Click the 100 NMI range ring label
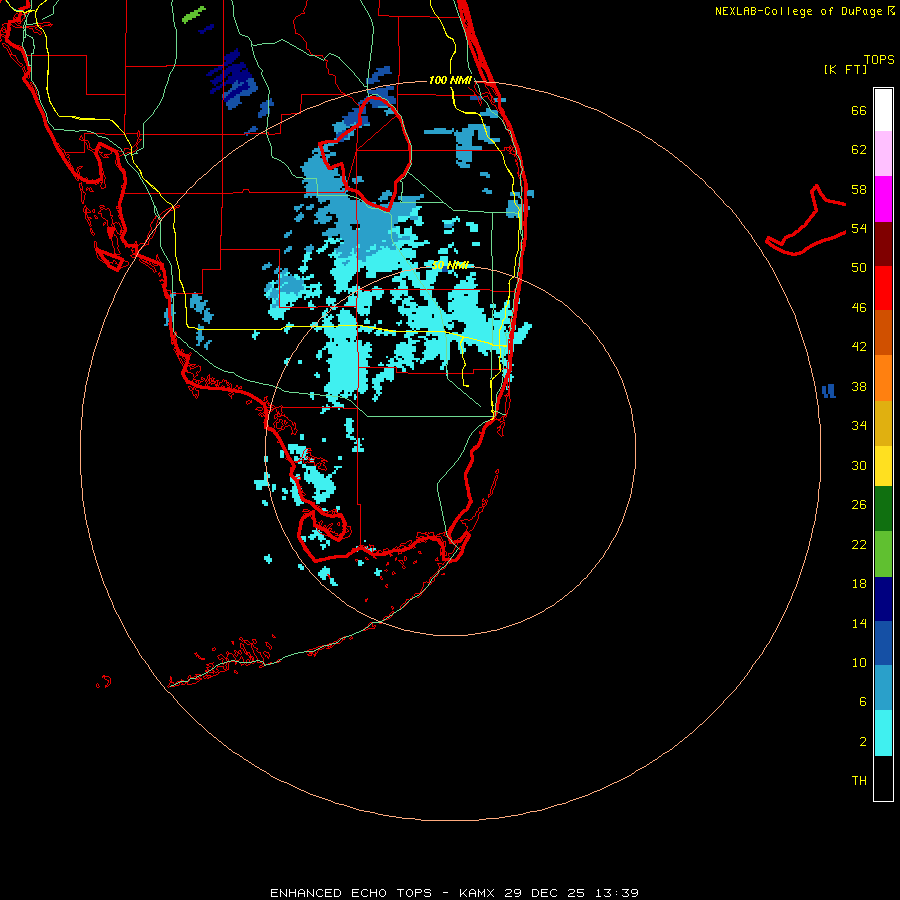 click(x=450, y=80)
